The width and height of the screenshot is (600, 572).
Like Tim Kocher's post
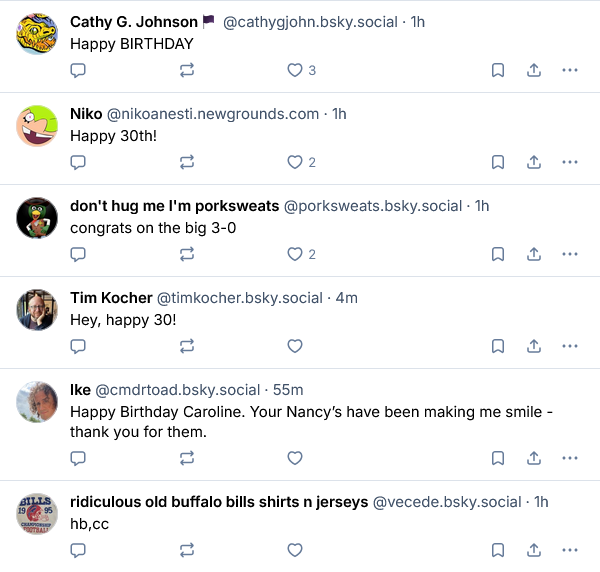pos(295,346)
